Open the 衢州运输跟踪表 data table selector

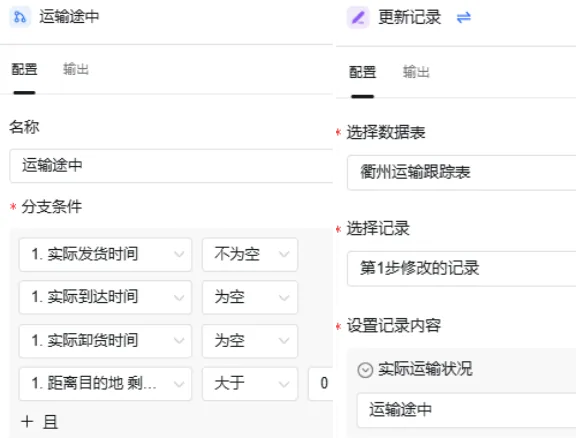point(462,172)
